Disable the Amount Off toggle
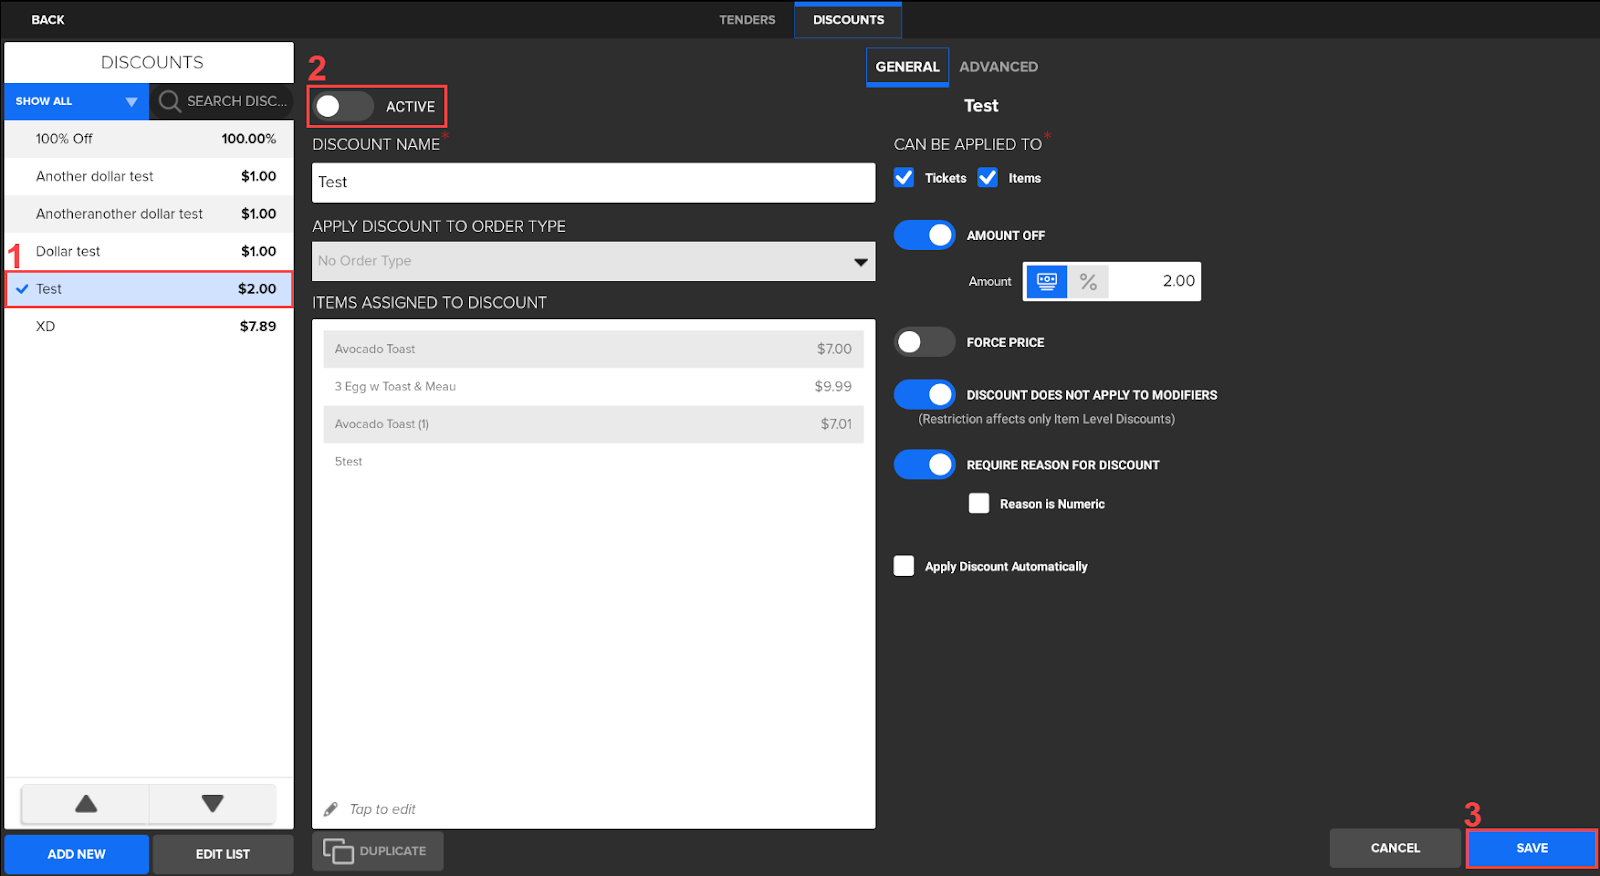This screenshot has height=876, width=1600. (924, 235)
